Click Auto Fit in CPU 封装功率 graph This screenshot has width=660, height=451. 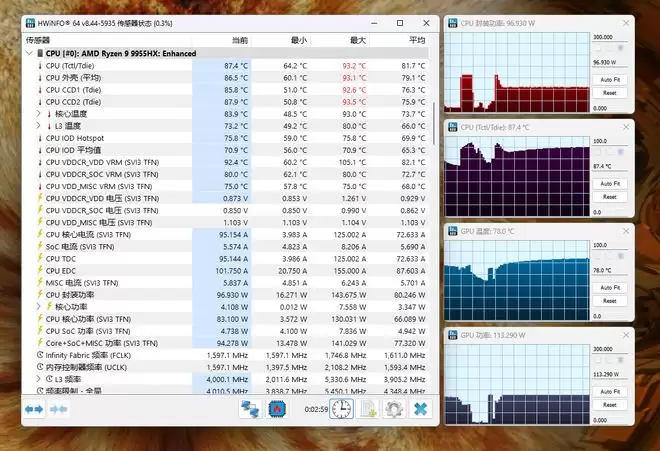[610, 80]
